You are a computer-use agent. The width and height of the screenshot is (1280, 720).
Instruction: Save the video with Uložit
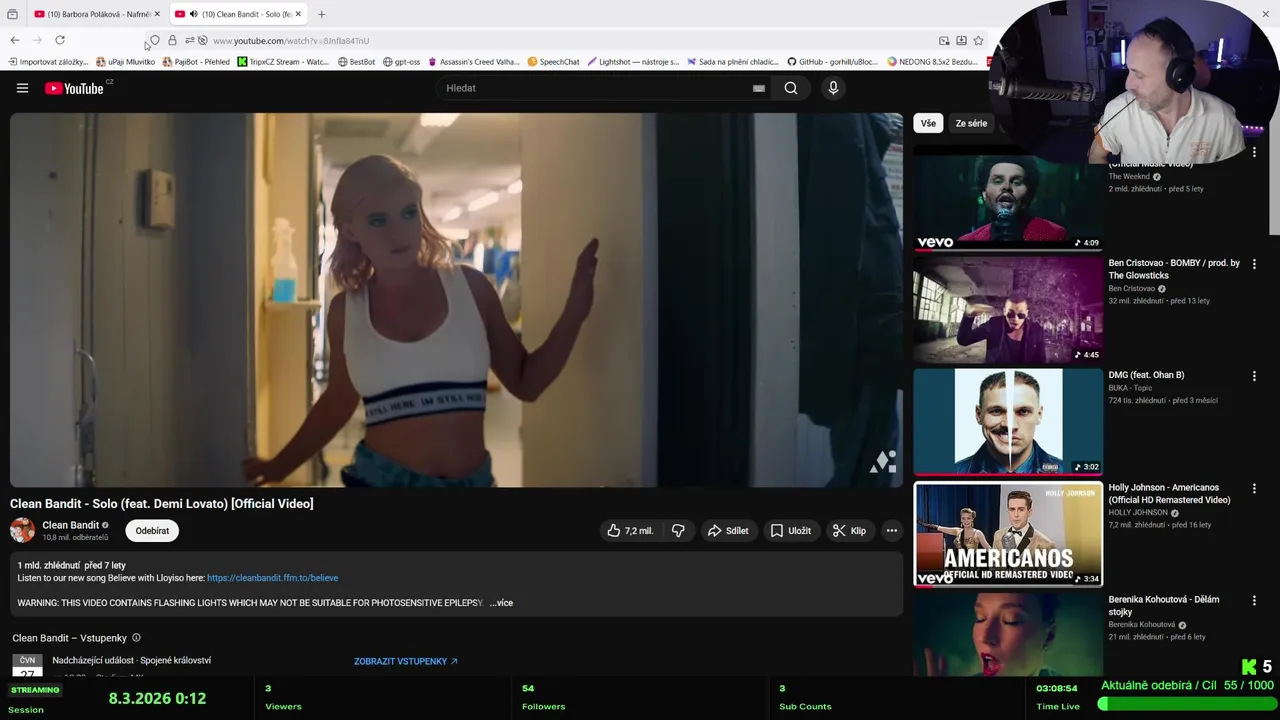pyautogui.click(x=790, y=531)
